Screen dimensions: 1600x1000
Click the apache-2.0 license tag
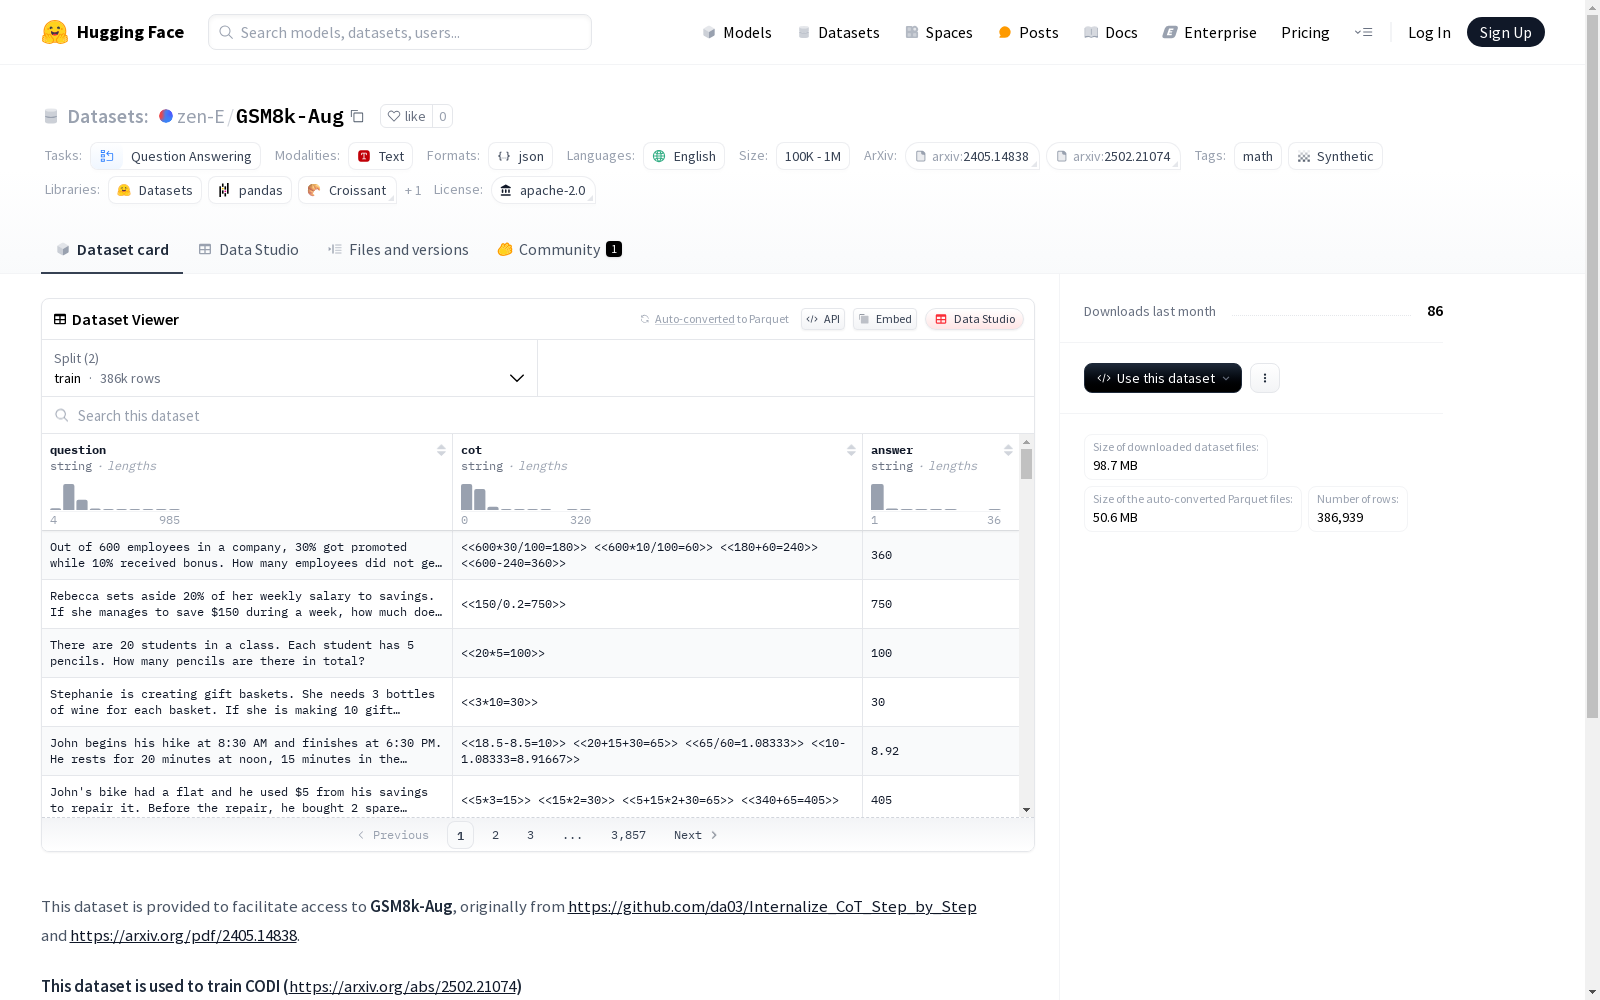pos(543,190)
